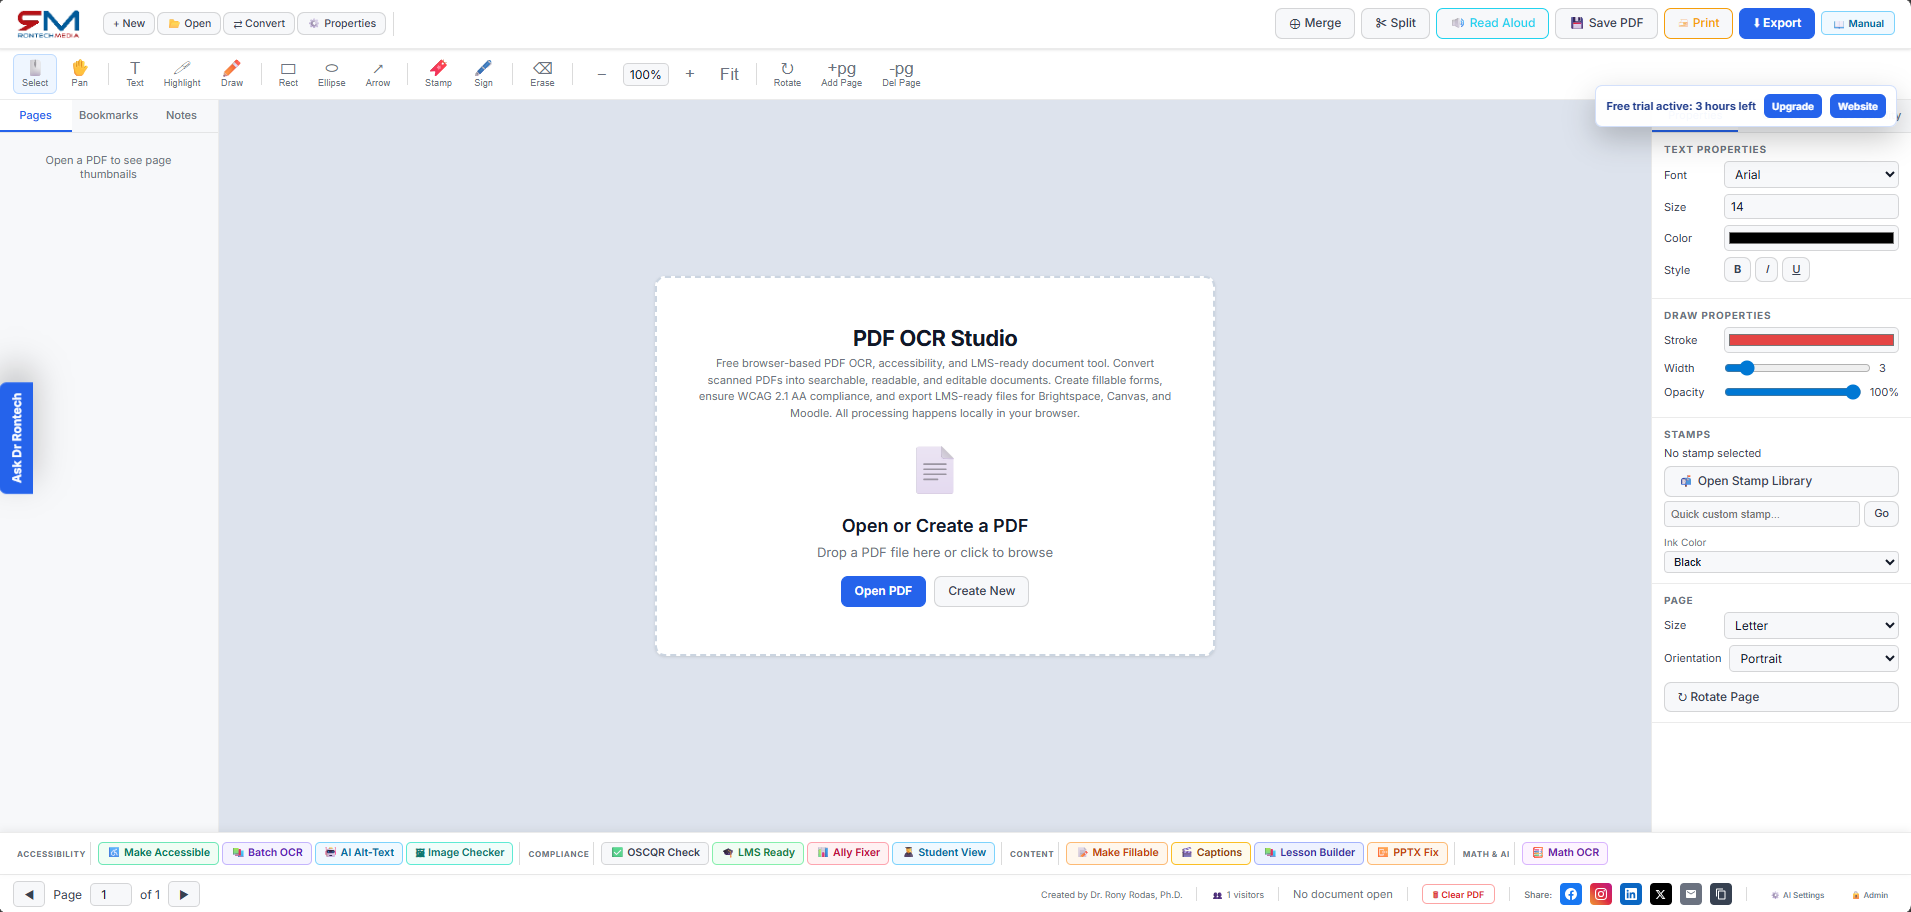Open the Manual
This screenshot has height=912, width=1911.
point(1858,23)
